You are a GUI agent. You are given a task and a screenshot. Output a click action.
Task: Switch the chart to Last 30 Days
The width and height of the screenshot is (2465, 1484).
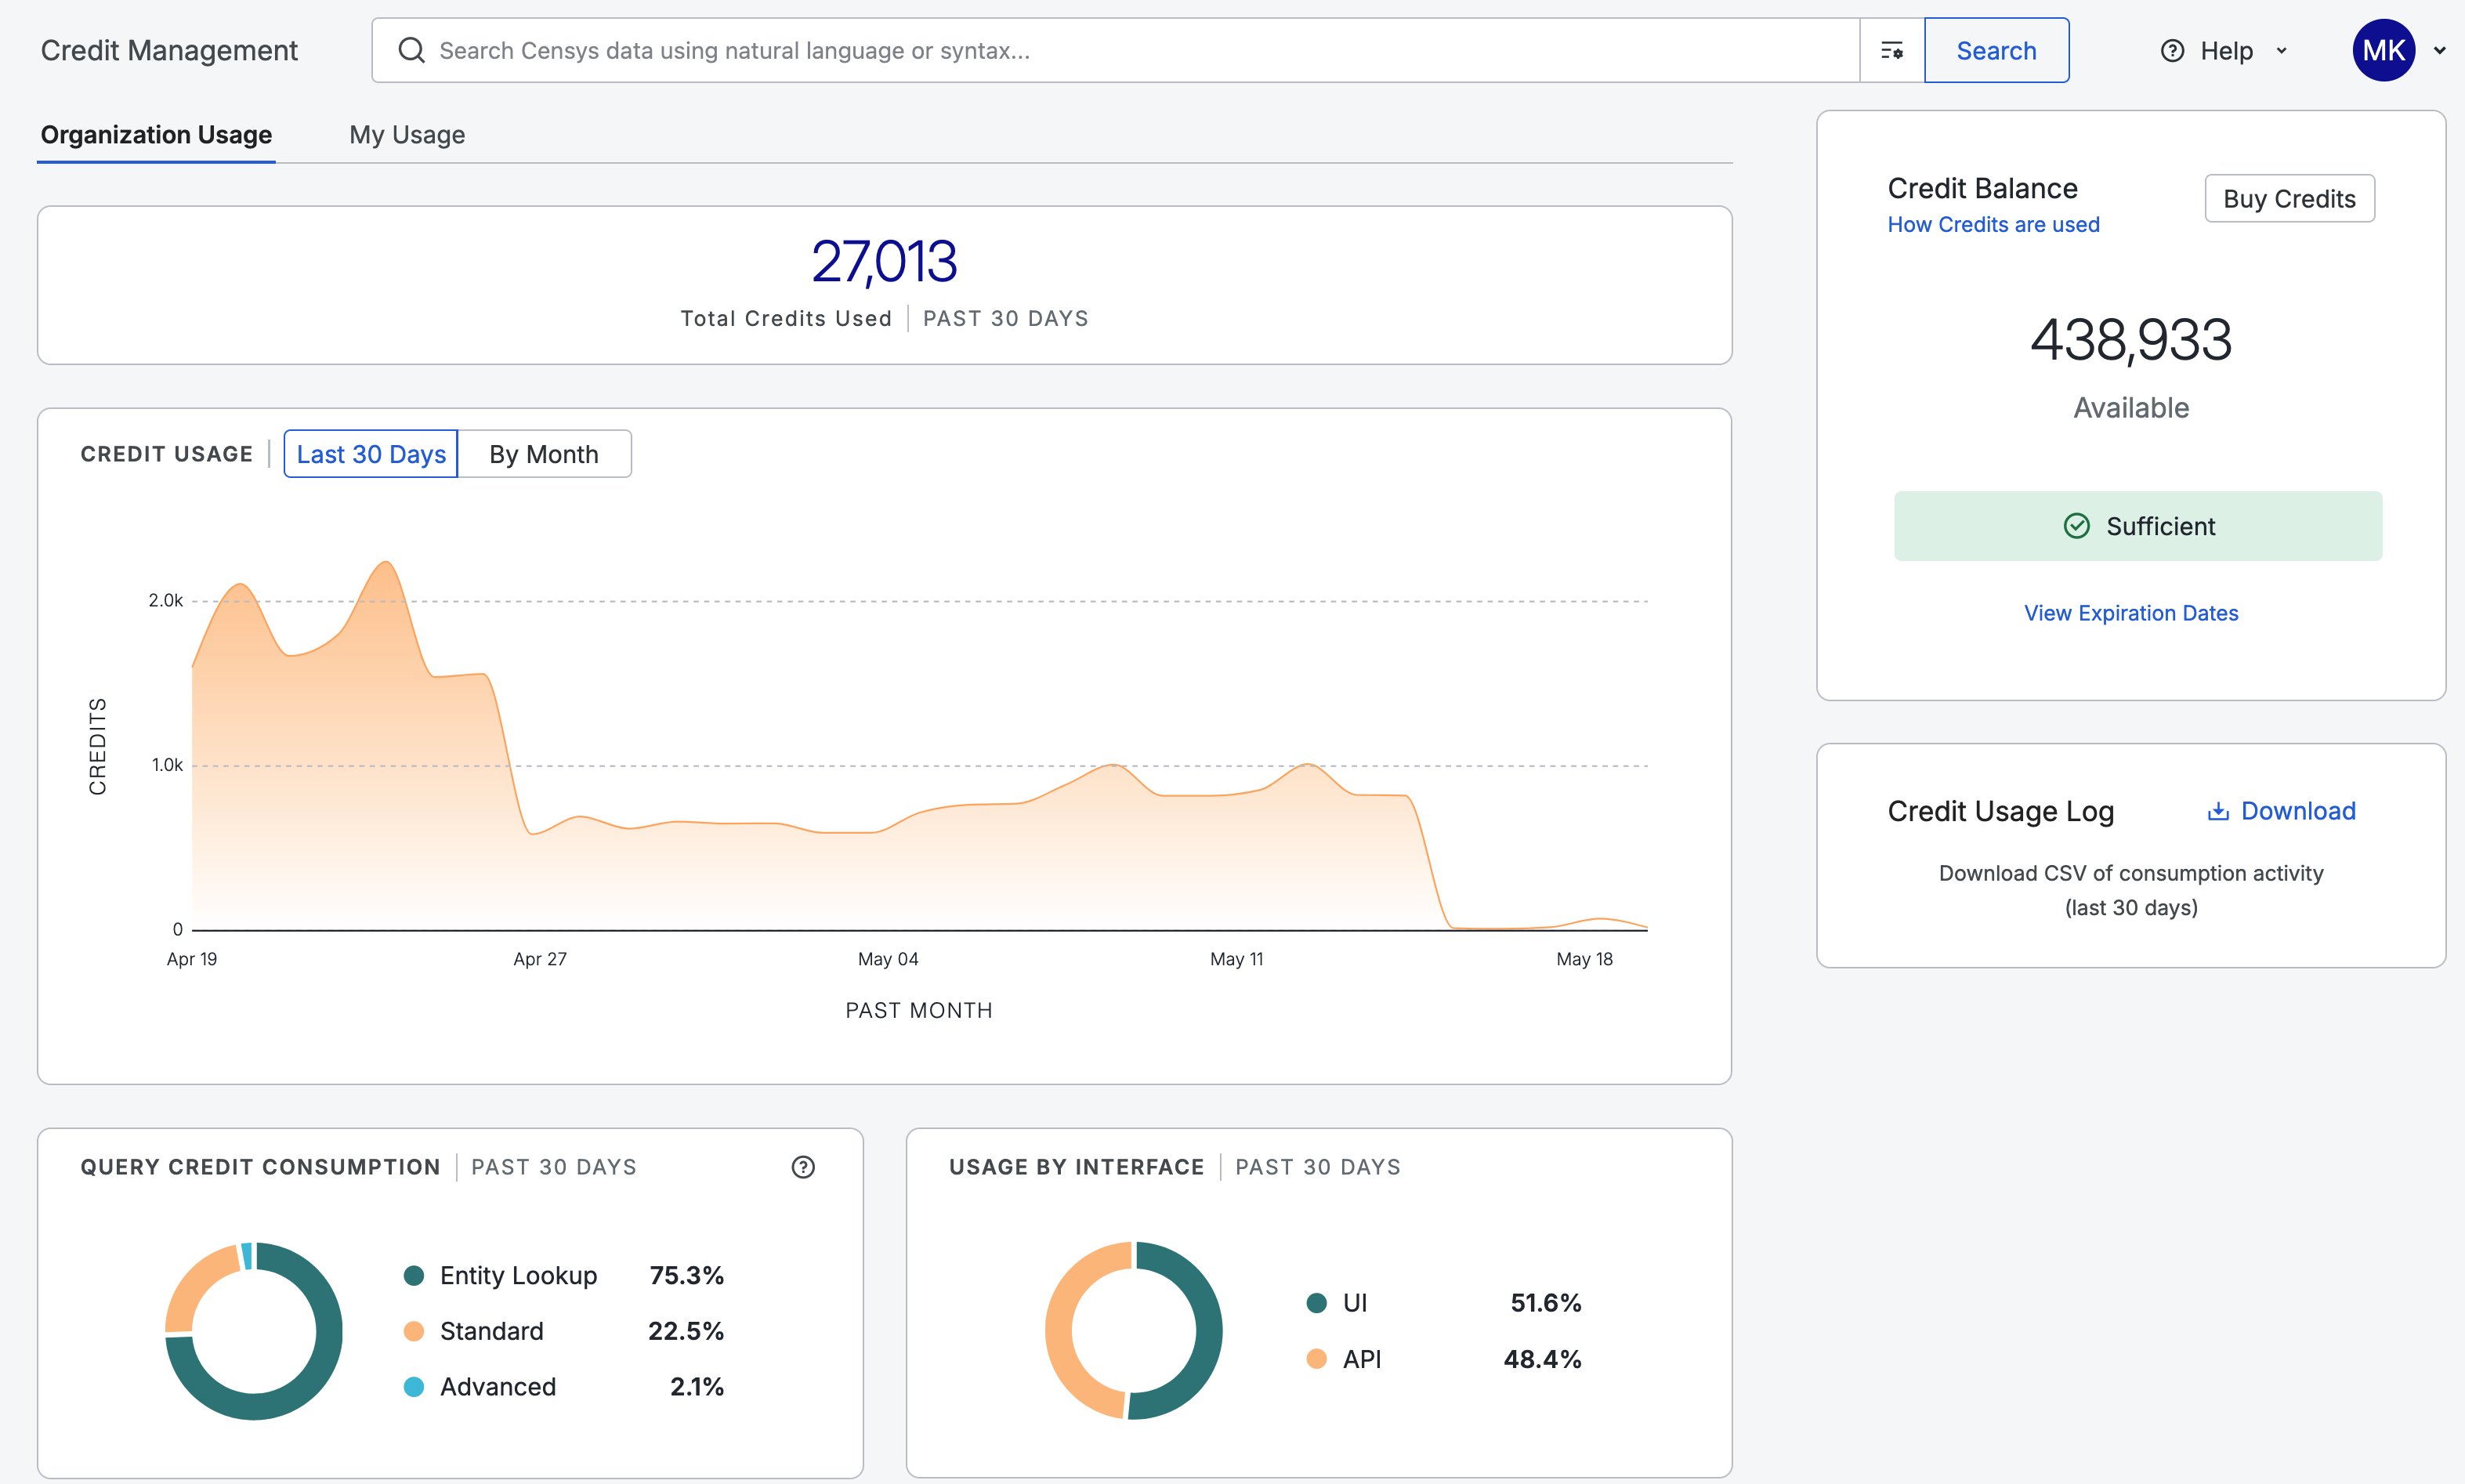[371, 454]
